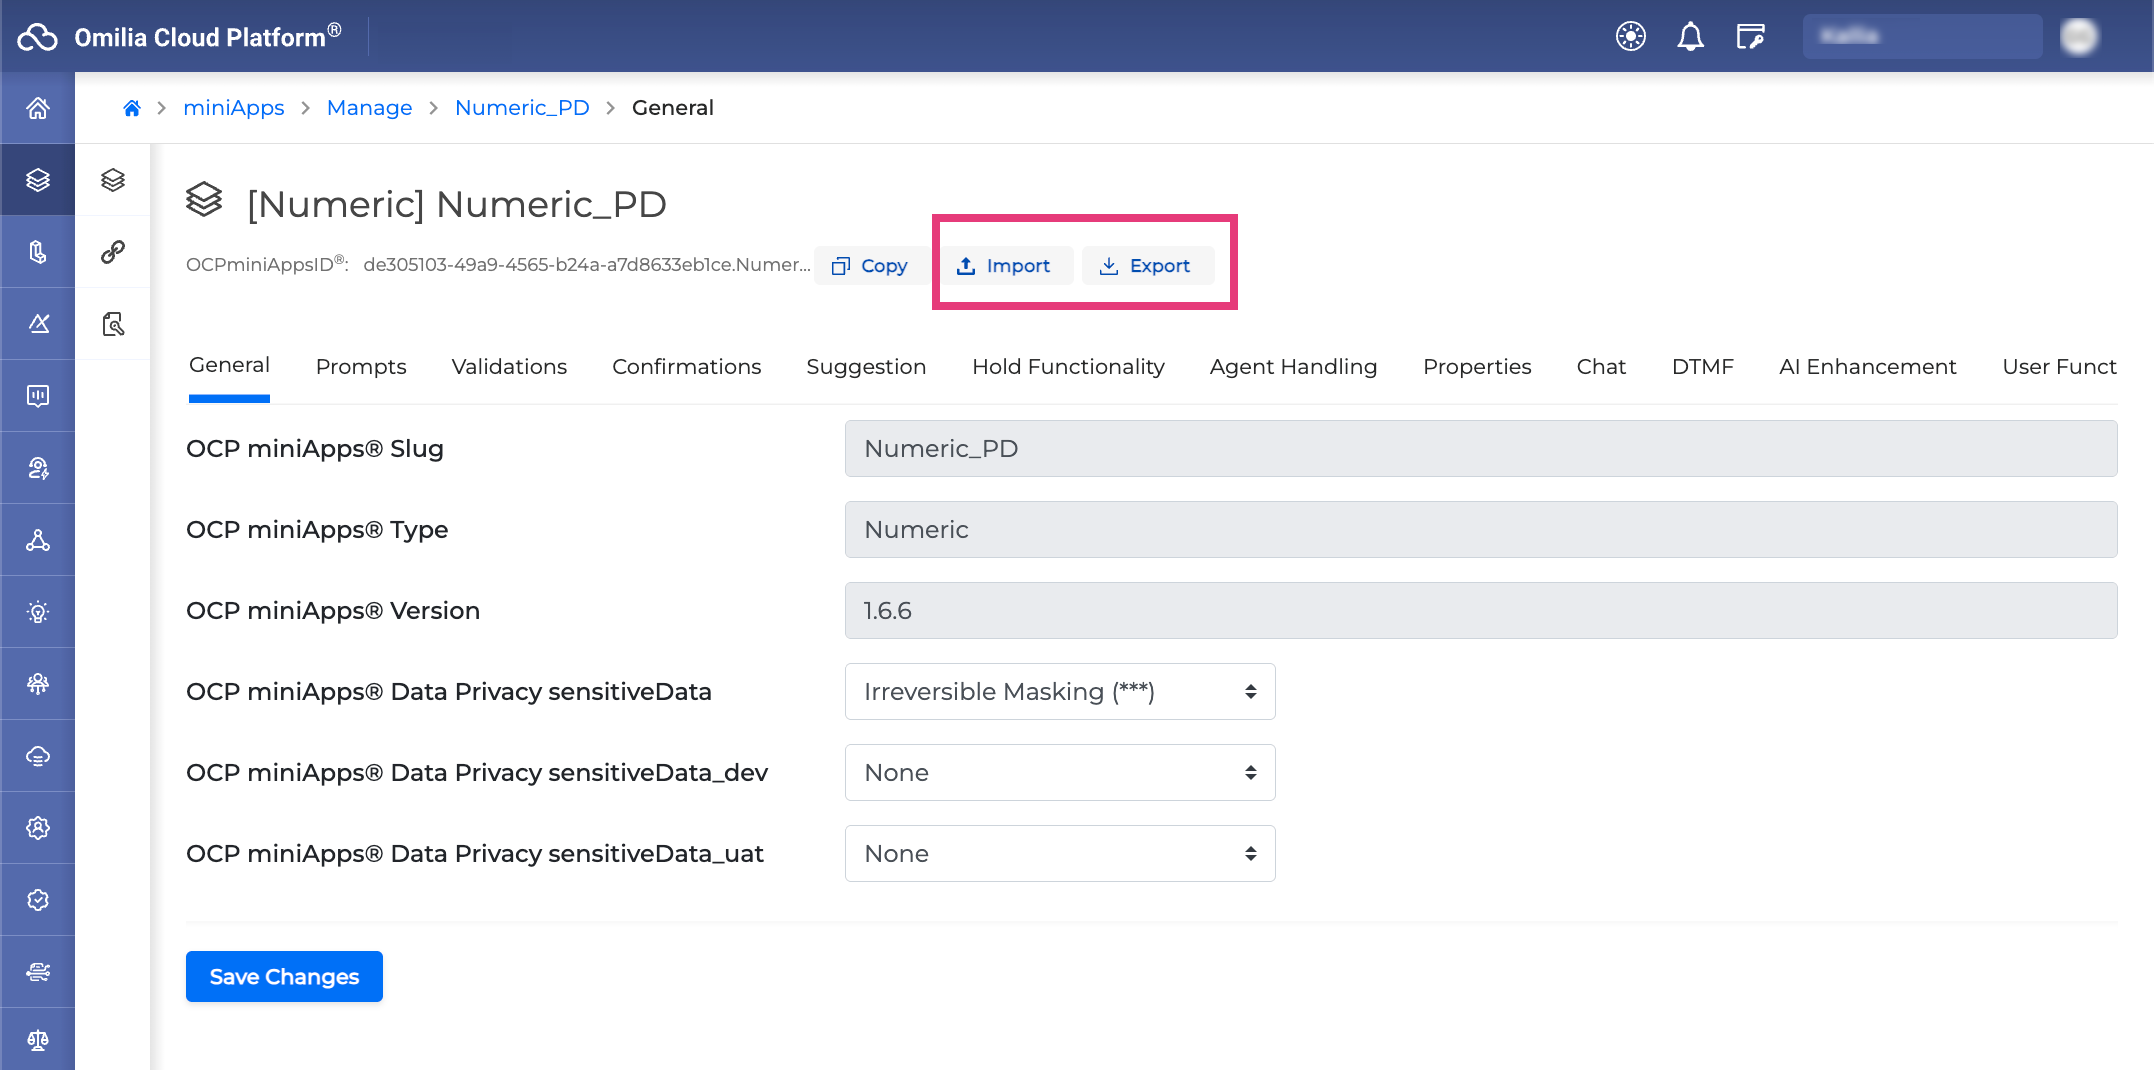This screenshot has width=2154, height=1070.
Task: Open the building-shaped icon in the left sidebar
Action: pyautogui.click(x=38, y=252)
